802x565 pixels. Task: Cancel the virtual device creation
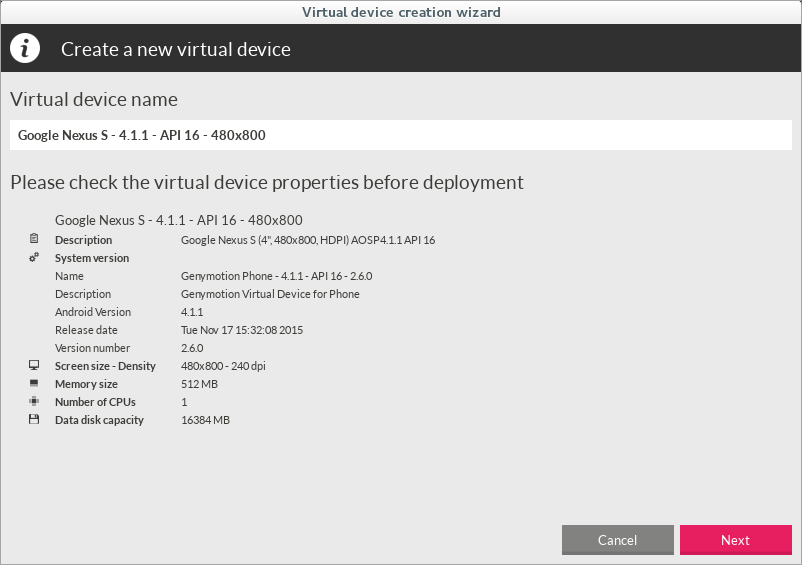(x=617, y=540)
